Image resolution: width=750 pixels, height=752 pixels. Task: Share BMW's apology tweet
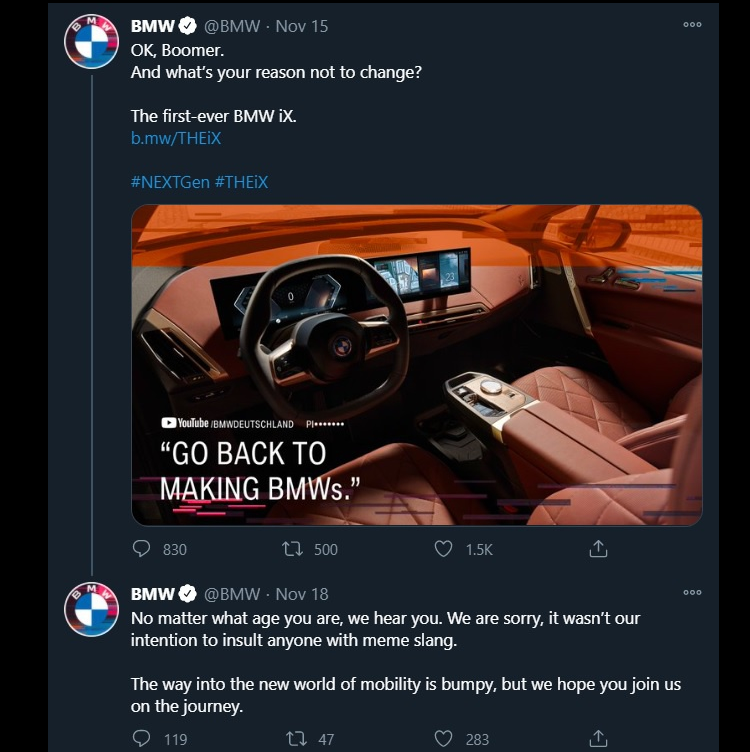click(598, 738)
